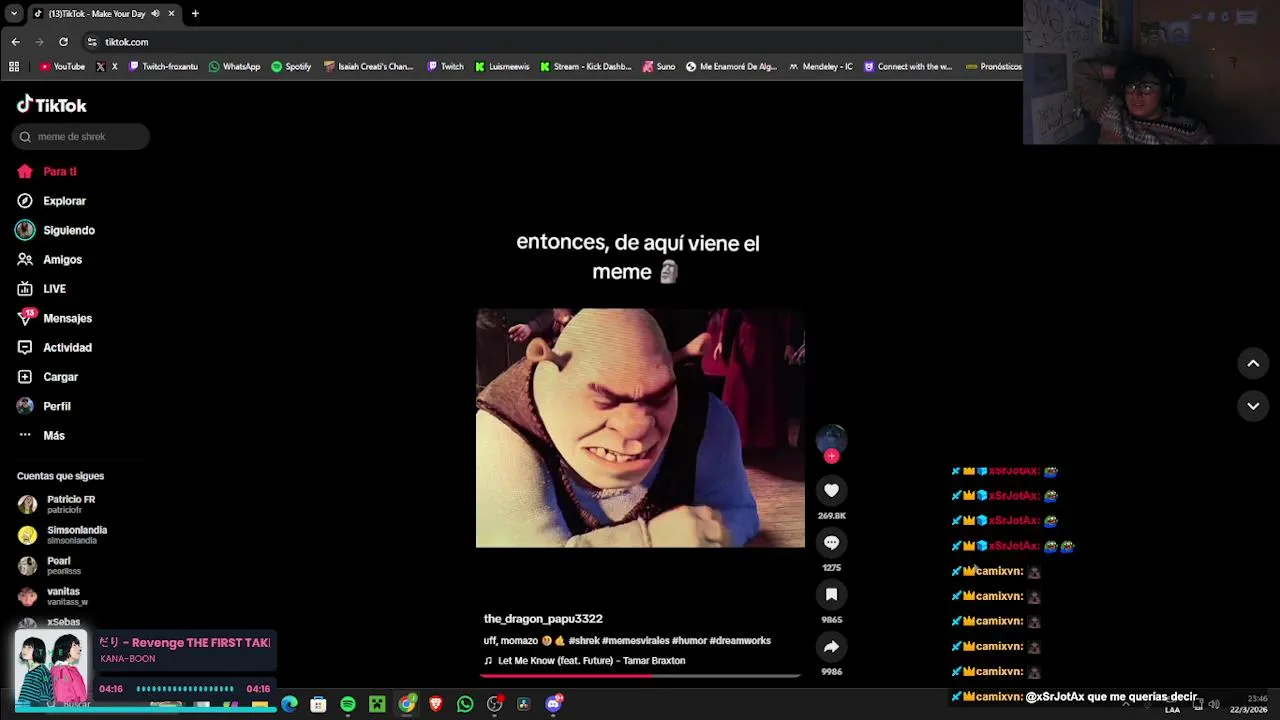Open the Pronósticos bookmark
Image resolution: width=1280 pixels, height=720 pixels.
[993, 67]
